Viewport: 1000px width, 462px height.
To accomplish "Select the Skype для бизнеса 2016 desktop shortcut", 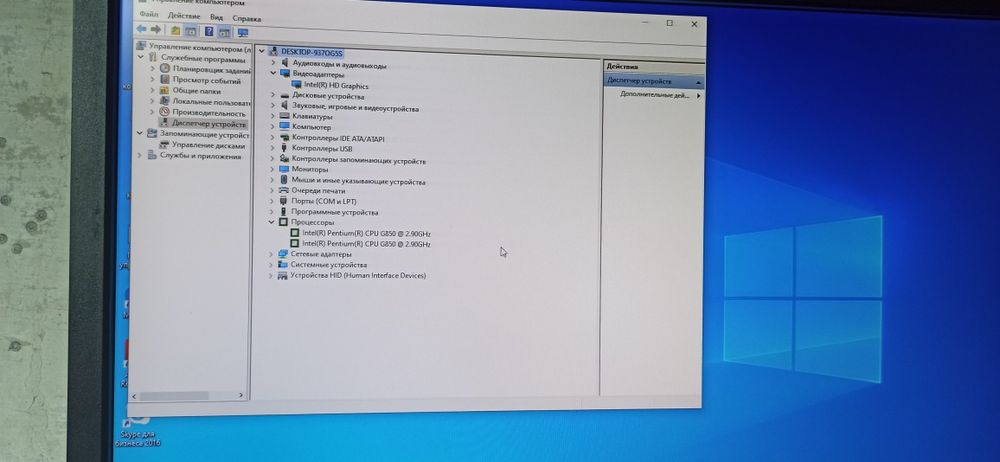I will pos(138,430).
